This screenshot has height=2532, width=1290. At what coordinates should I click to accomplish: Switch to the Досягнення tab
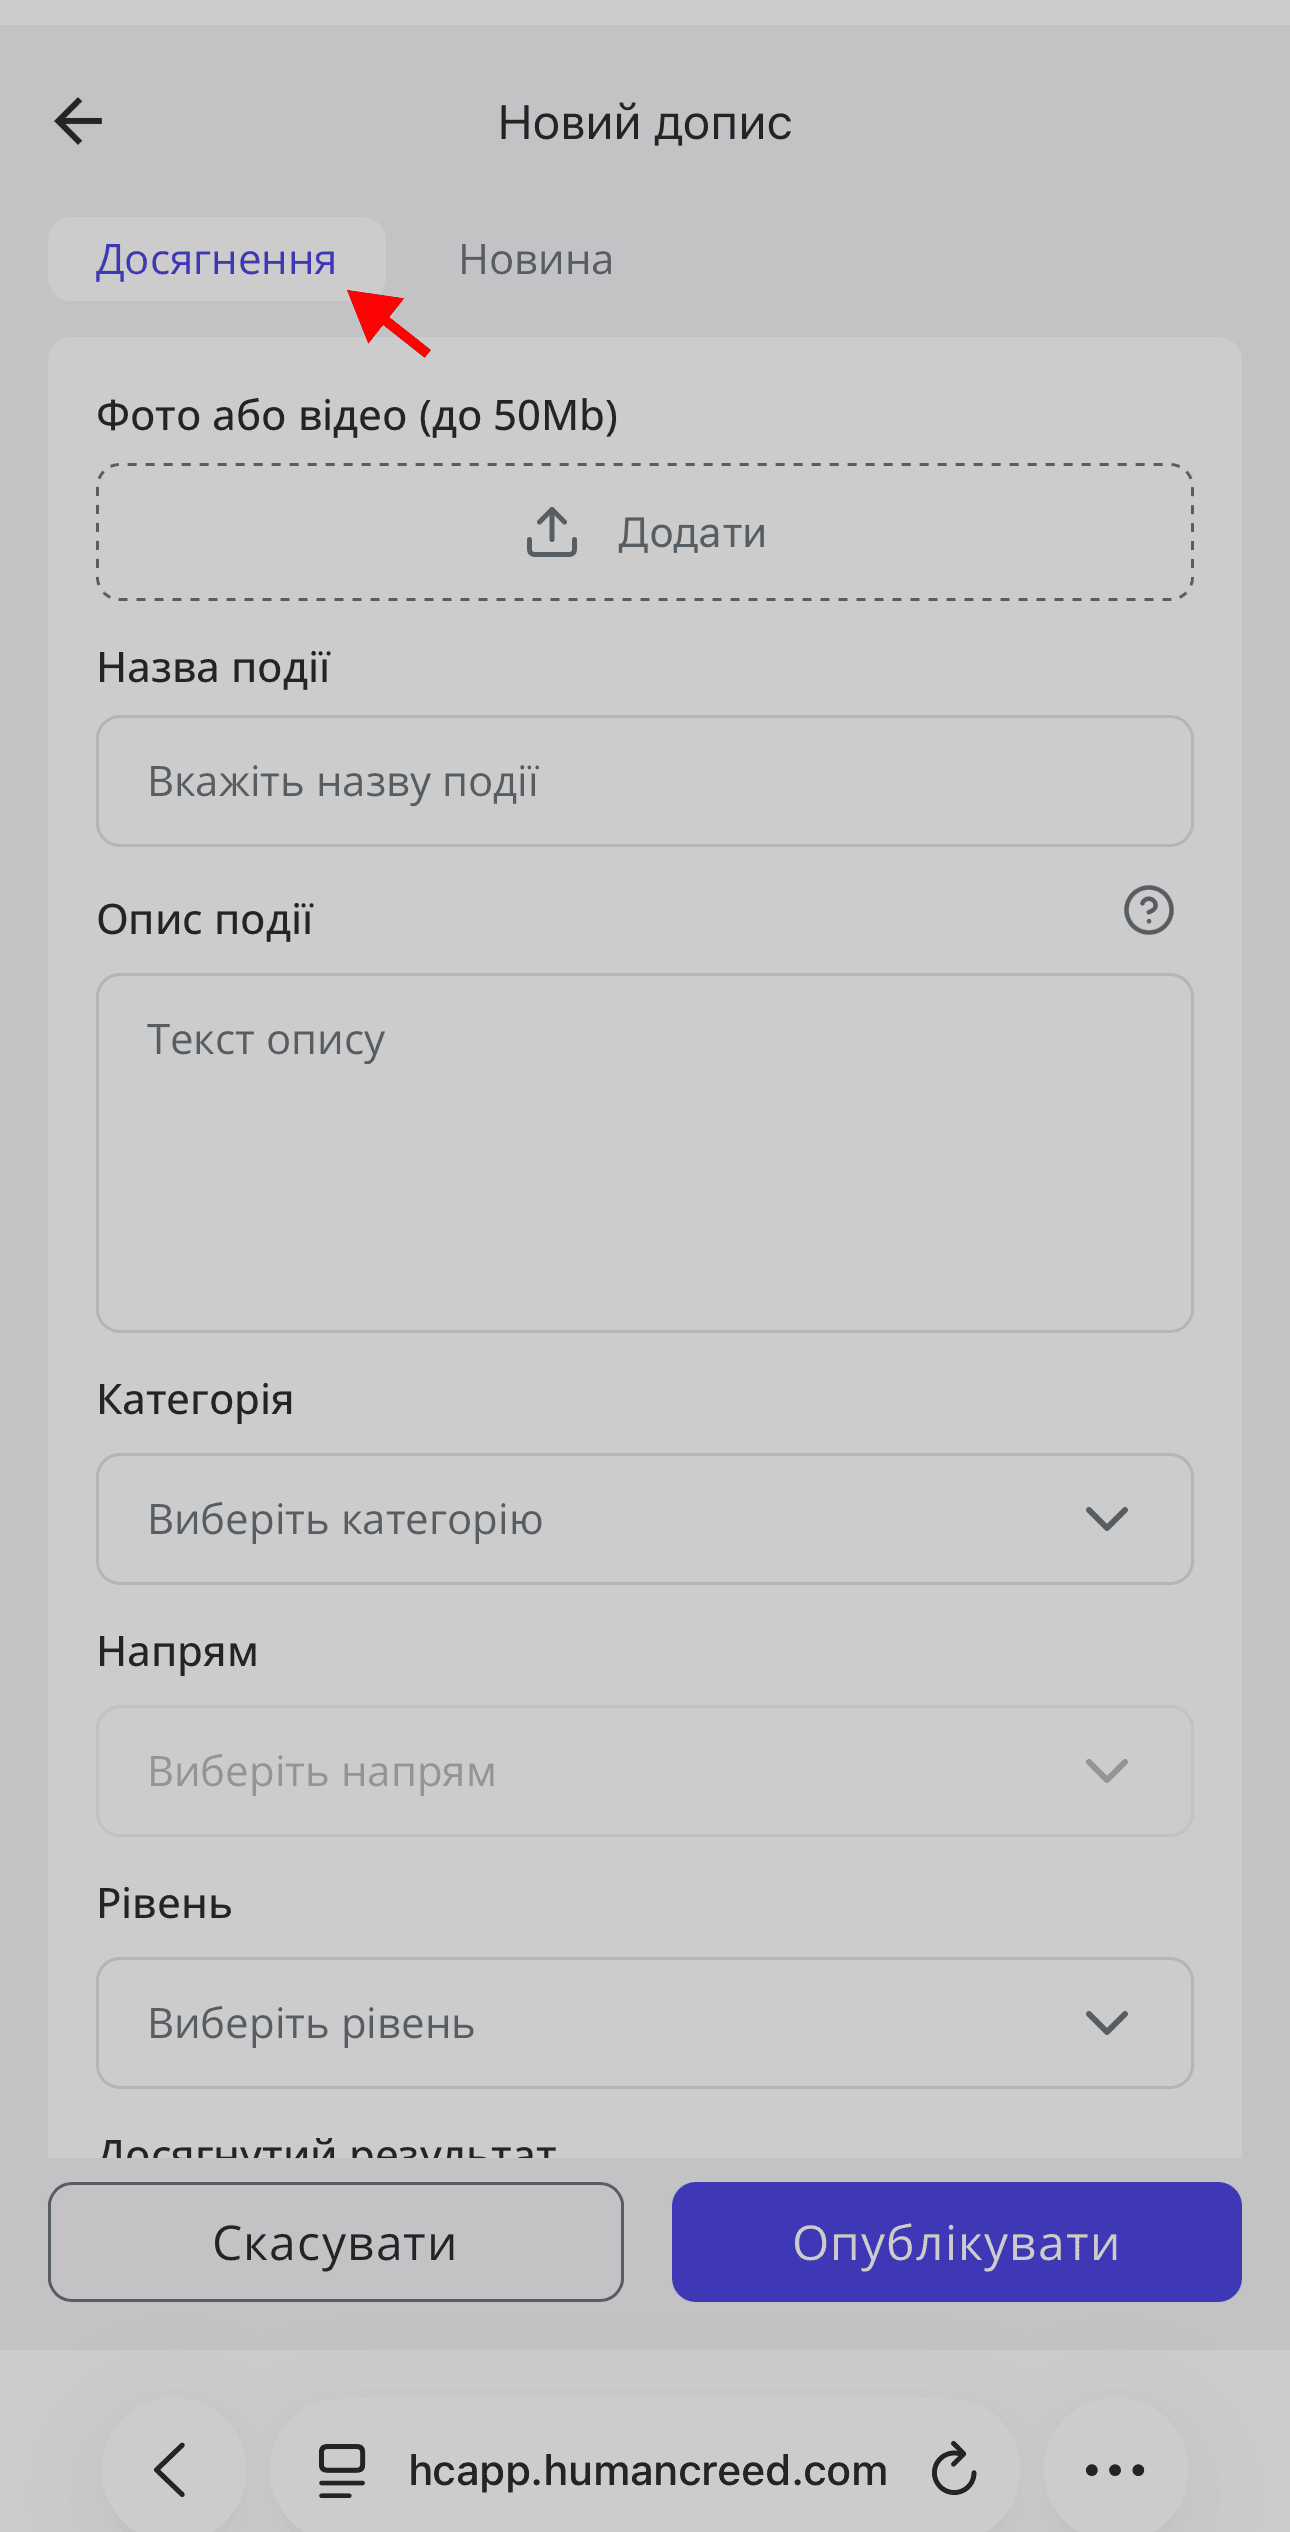(x=216, y=260)
